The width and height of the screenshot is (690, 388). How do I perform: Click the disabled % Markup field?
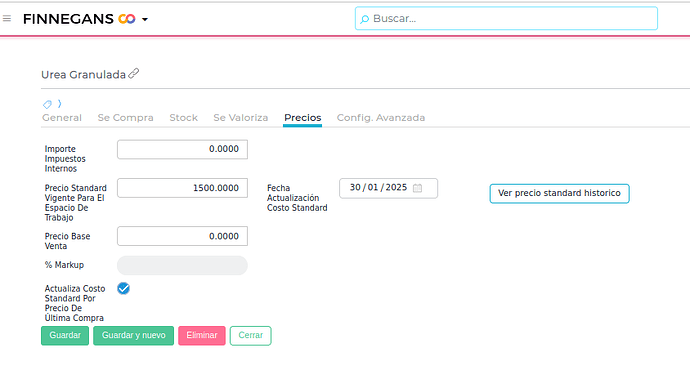click(182, 265)
